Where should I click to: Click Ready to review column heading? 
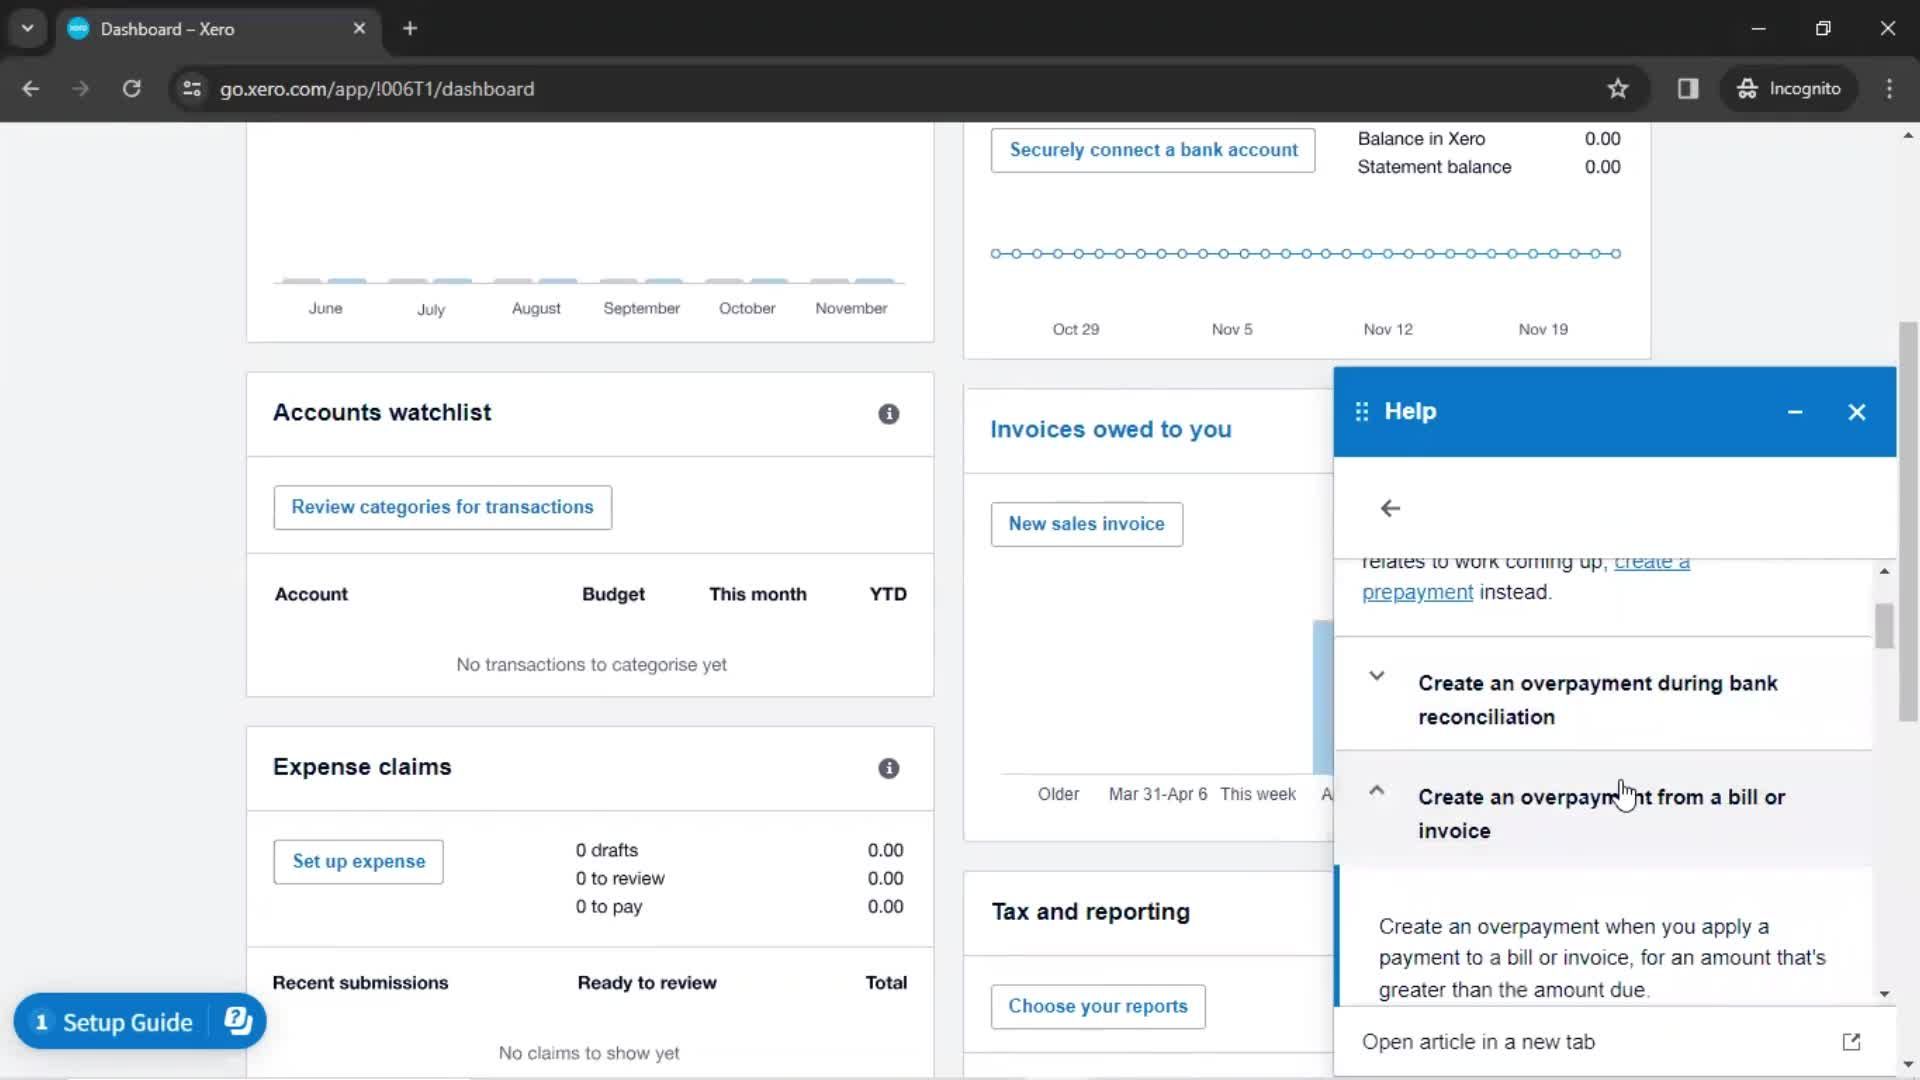[646, 983]
